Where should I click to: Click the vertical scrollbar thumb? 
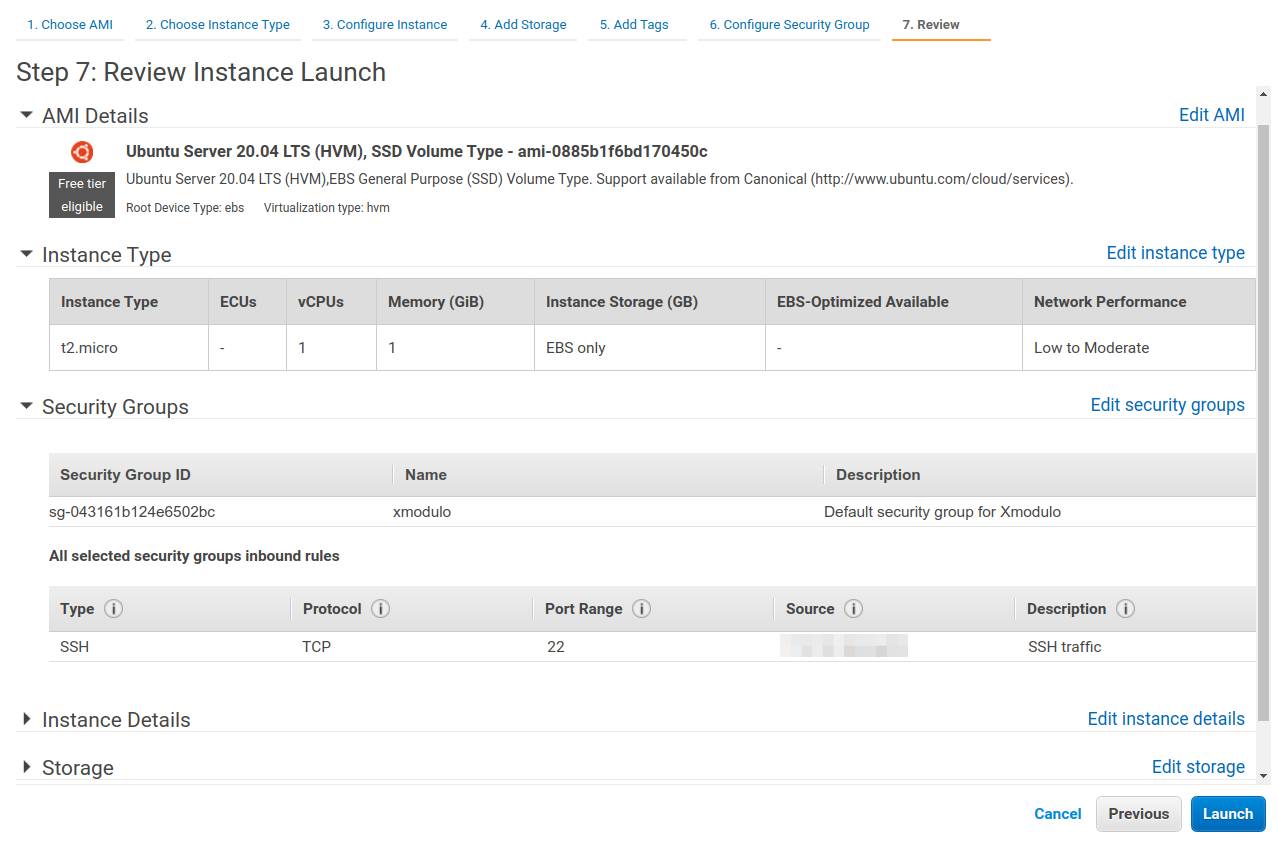(1263, 423)
